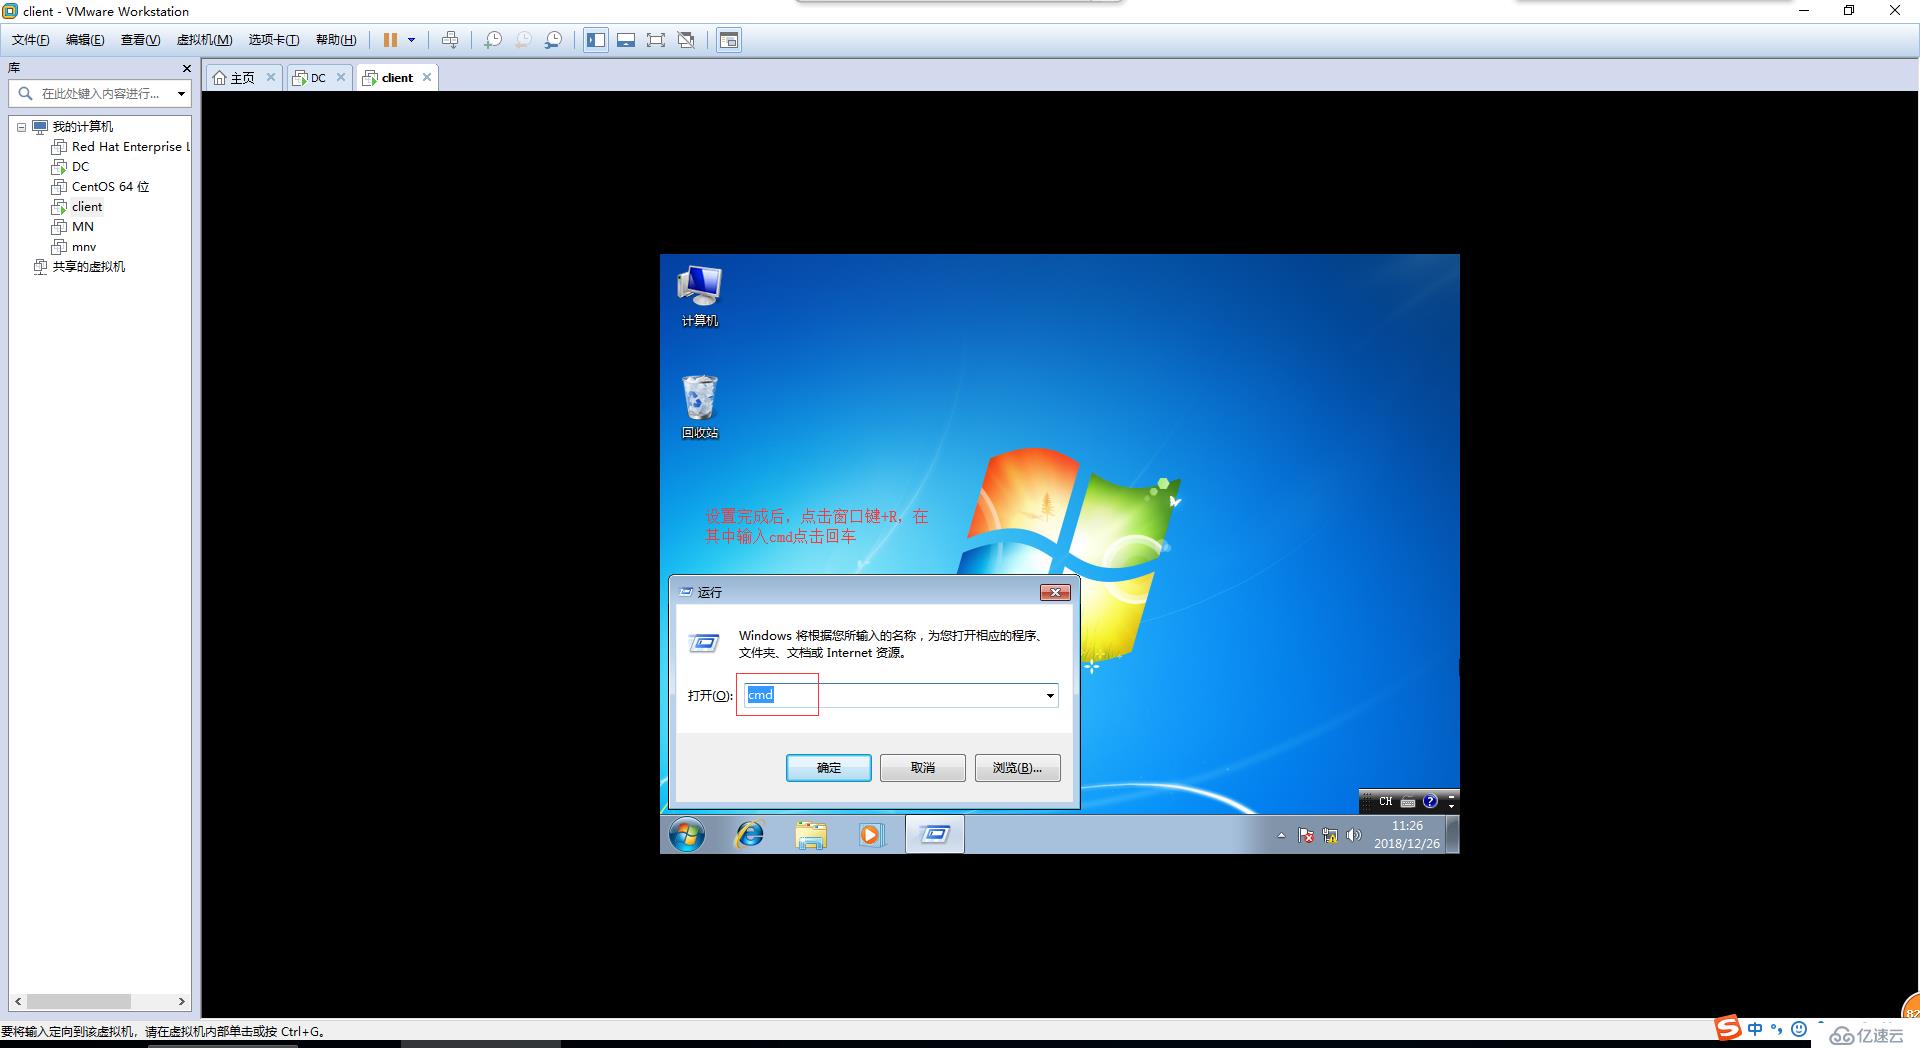Open the 选项卡(T) menu
The width and height of the screenshot is (1920, 1048).
274,40
